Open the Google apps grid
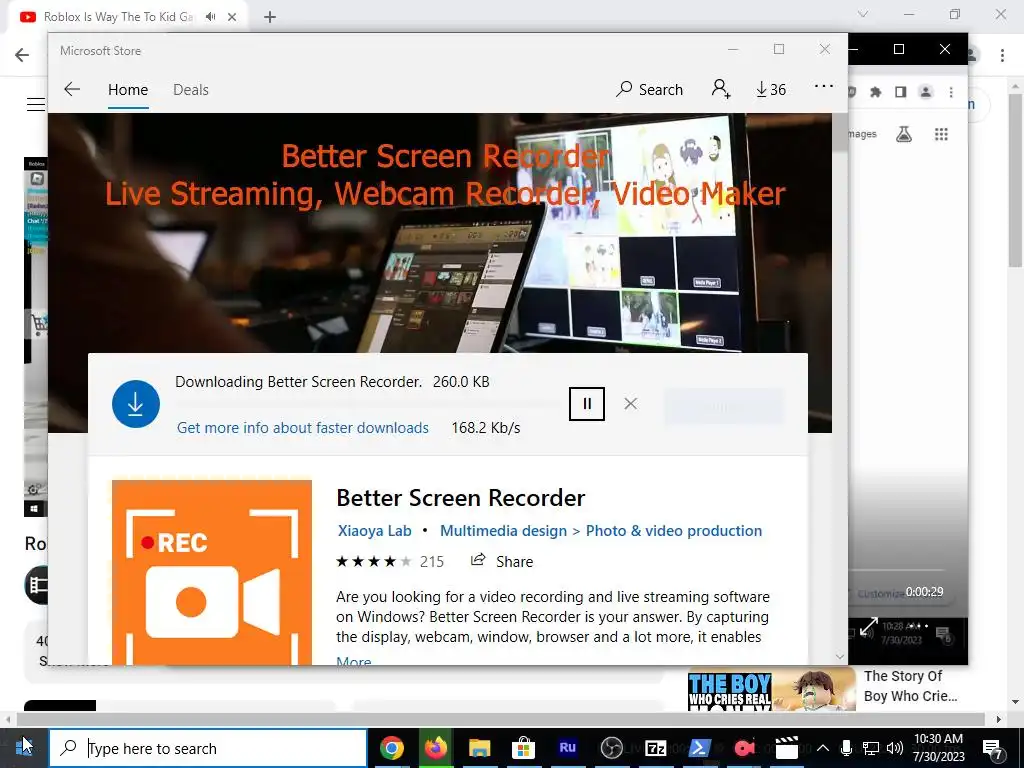Image resolution: width=1024 pixels, height=768 pixels. click(x=941, y=134)
